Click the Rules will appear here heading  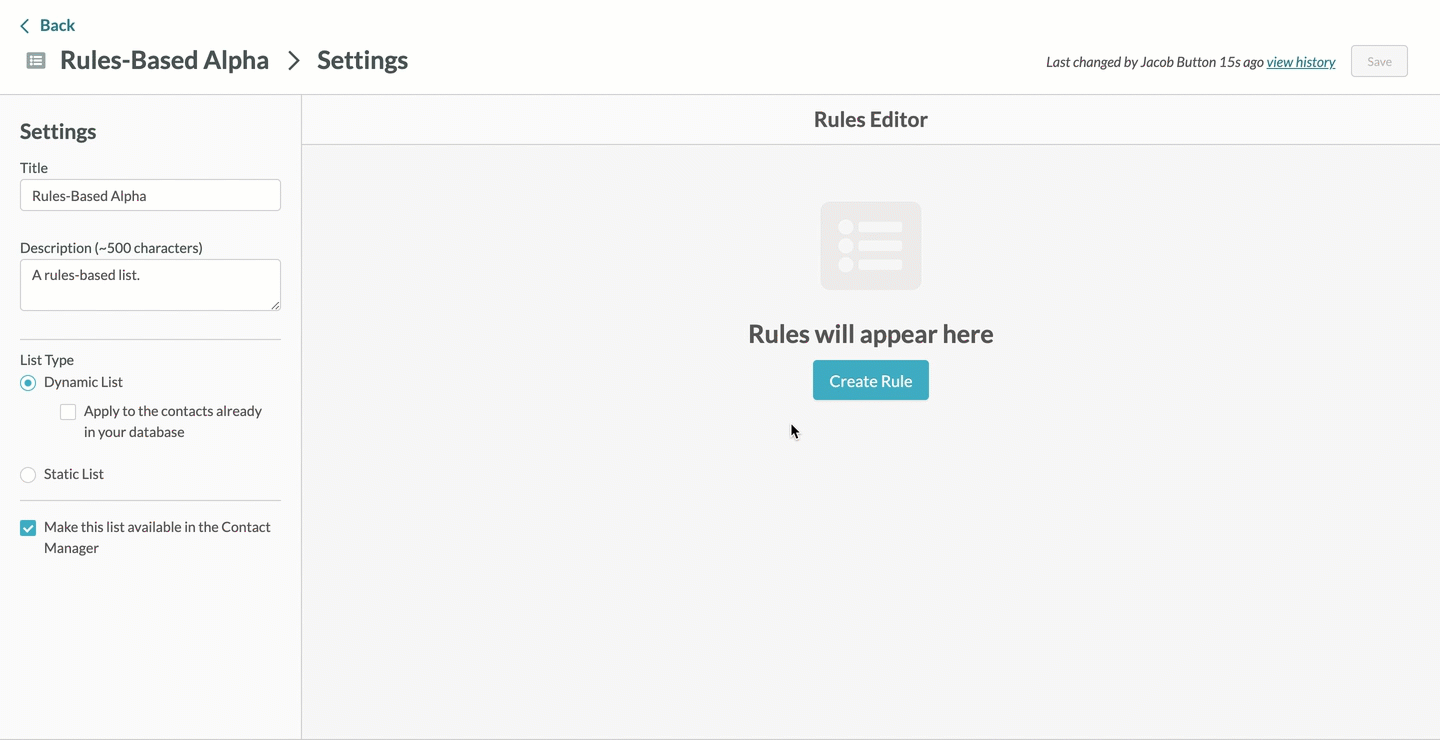[x=870, y=333]
